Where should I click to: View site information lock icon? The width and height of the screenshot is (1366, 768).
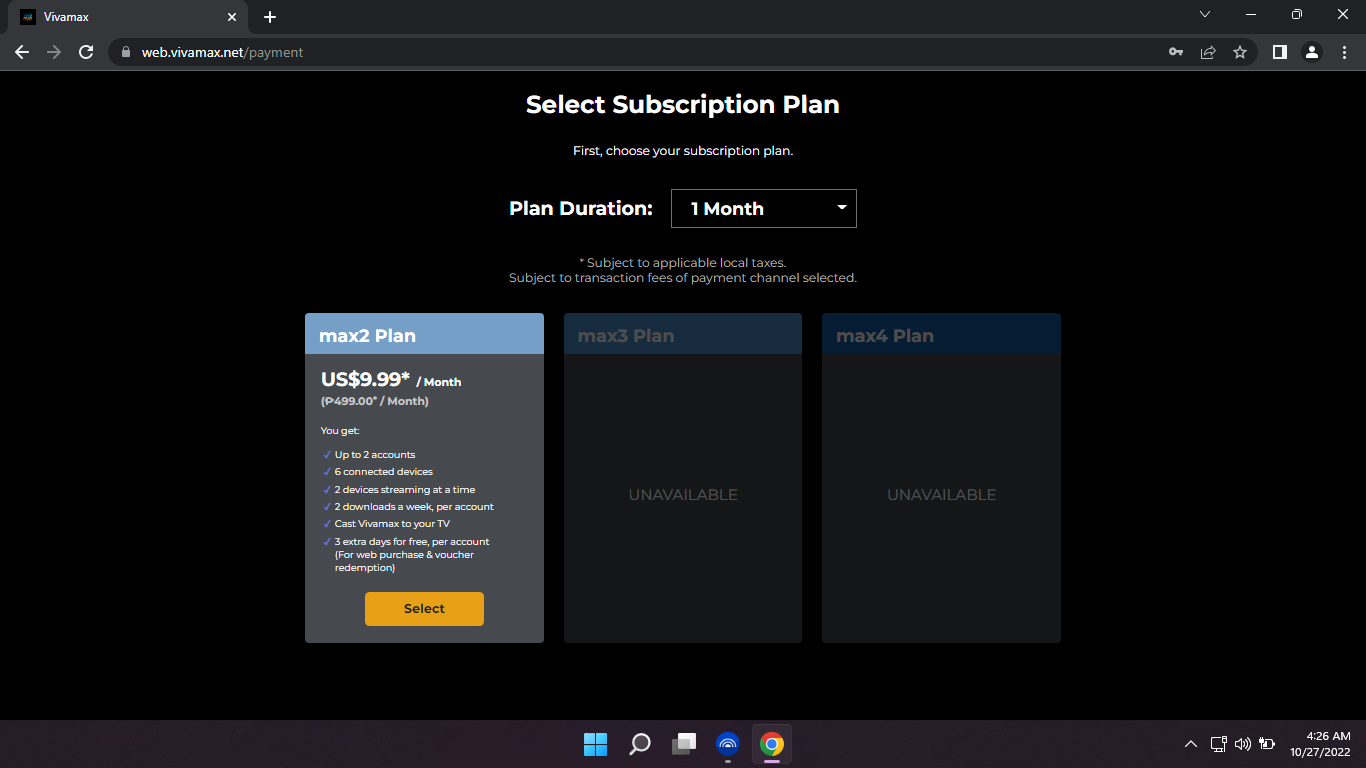(x=126, y=52)
